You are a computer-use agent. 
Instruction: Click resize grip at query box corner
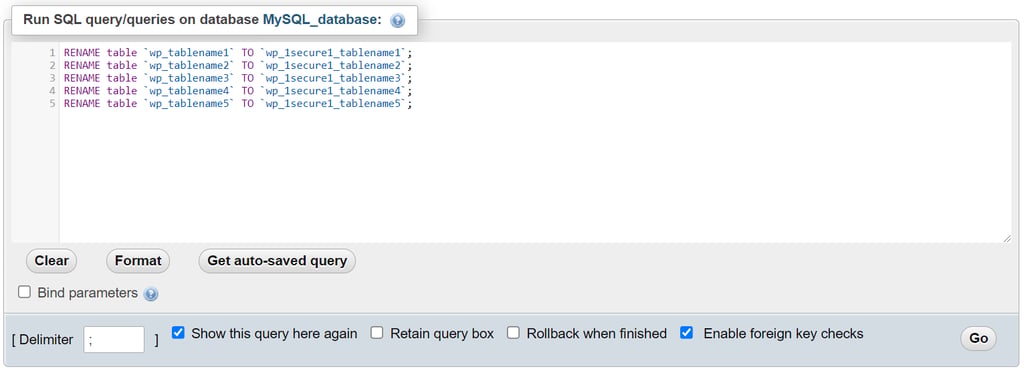click(1007, 238)
